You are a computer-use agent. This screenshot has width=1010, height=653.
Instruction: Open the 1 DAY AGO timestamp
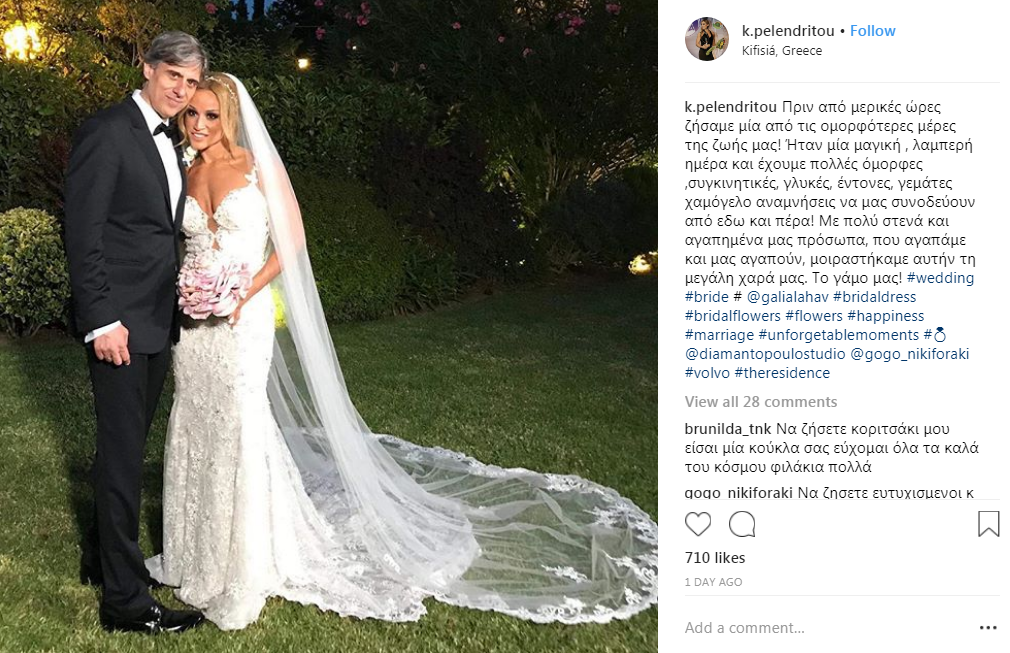click(713, 582)
